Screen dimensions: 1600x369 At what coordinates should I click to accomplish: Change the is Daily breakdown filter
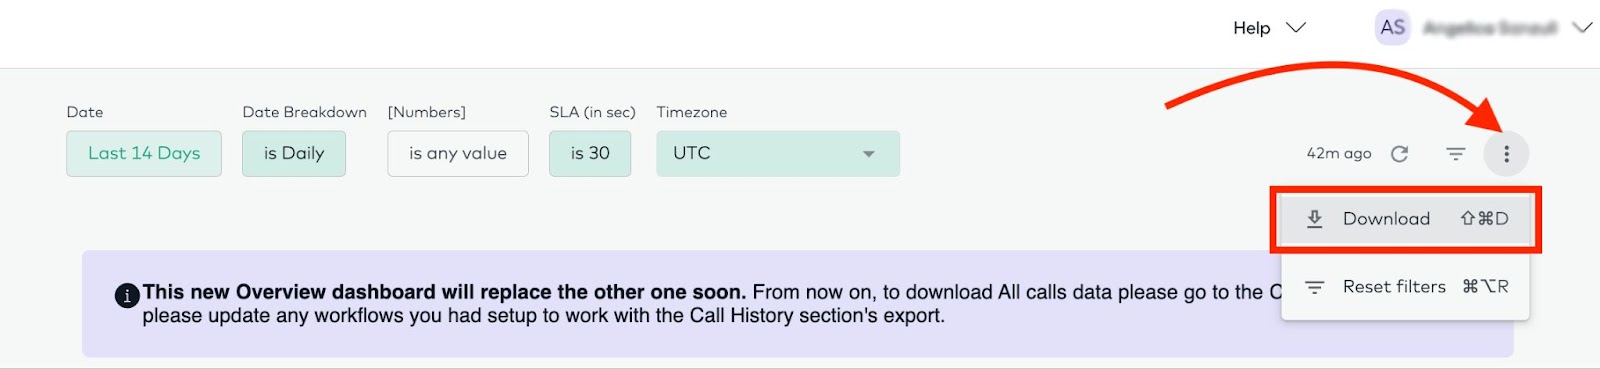[x=294, y=153]
